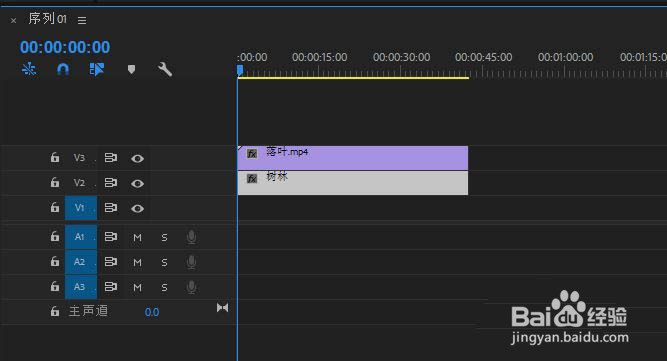667x361 pixels.
Task: Enable voice-over record on A3
Action: [x=191, y=287]
